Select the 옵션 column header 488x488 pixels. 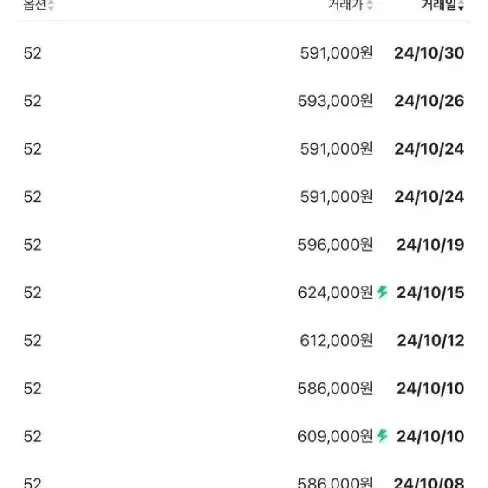35,5
